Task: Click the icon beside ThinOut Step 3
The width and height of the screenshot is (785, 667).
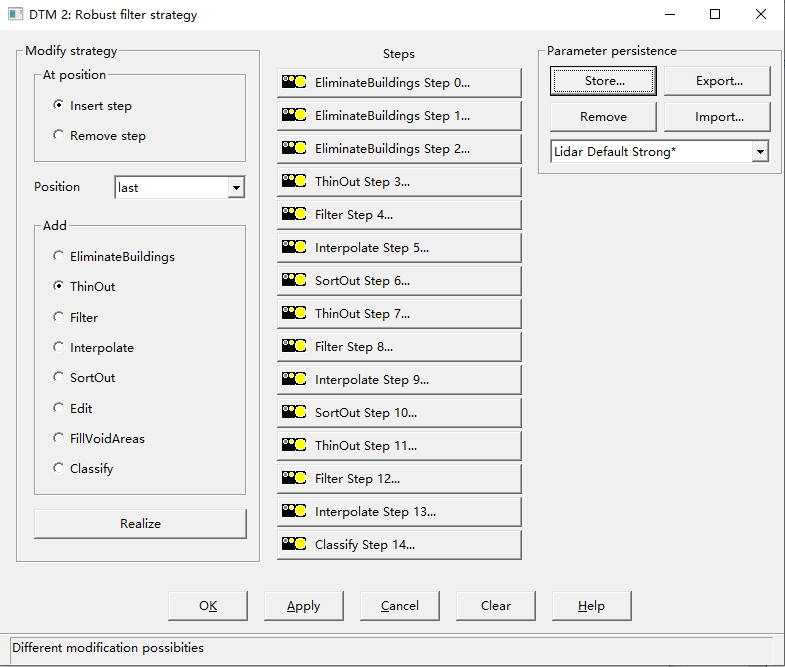Action: pos(294,182)
